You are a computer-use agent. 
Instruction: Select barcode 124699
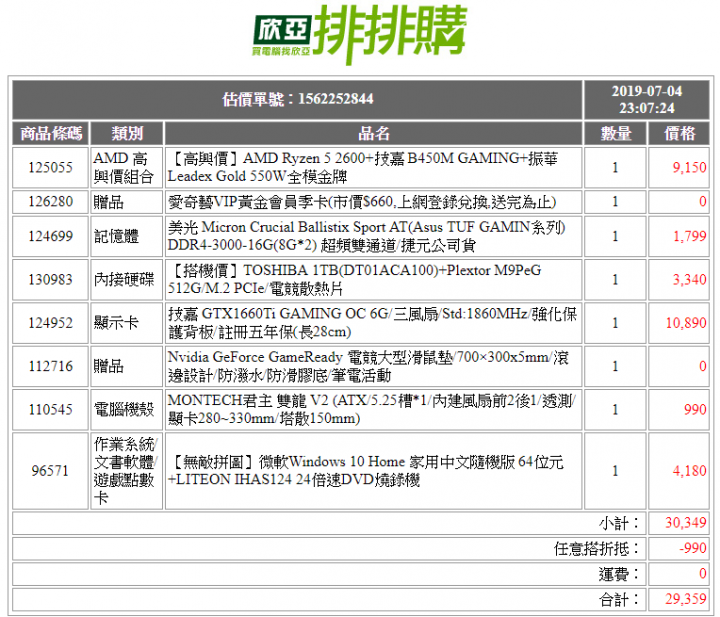click(x=51, y=236)
